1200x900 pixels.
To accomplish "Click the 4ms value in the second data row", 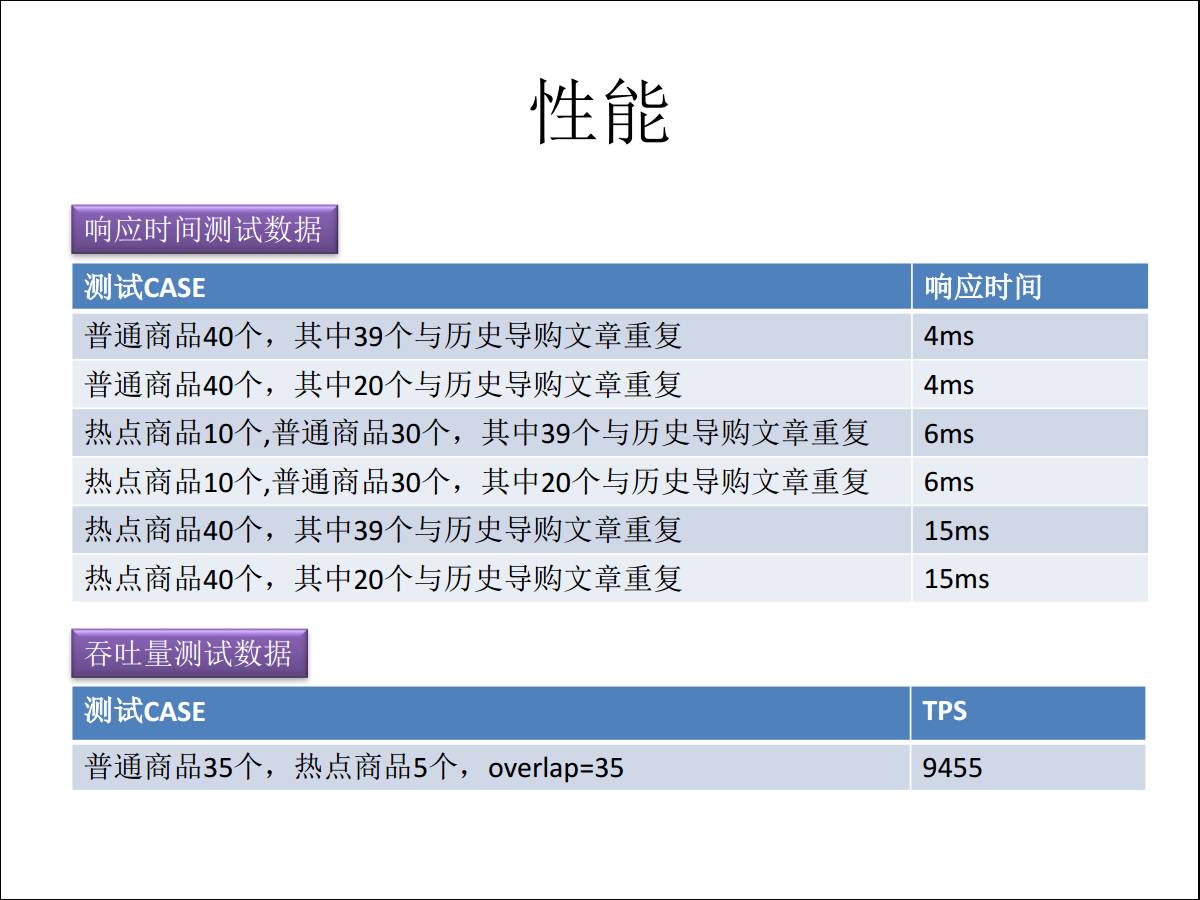I will (948, 385).
